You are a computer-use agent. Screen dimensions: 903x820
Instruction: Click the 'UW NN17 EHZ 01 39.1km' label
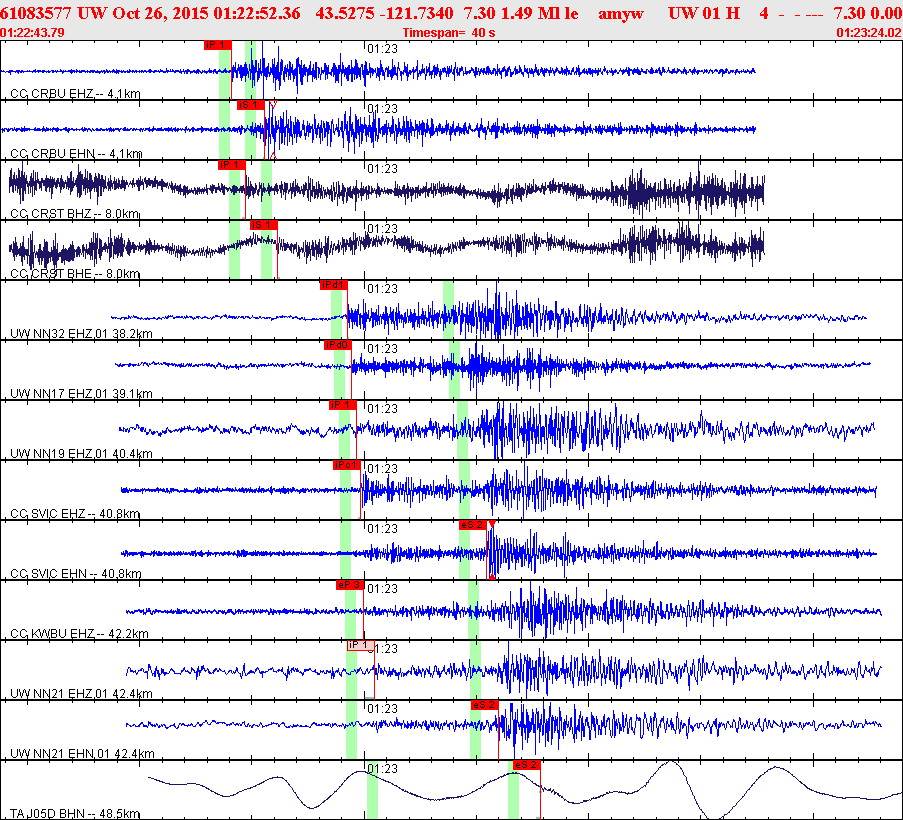(x=81, y=393)
